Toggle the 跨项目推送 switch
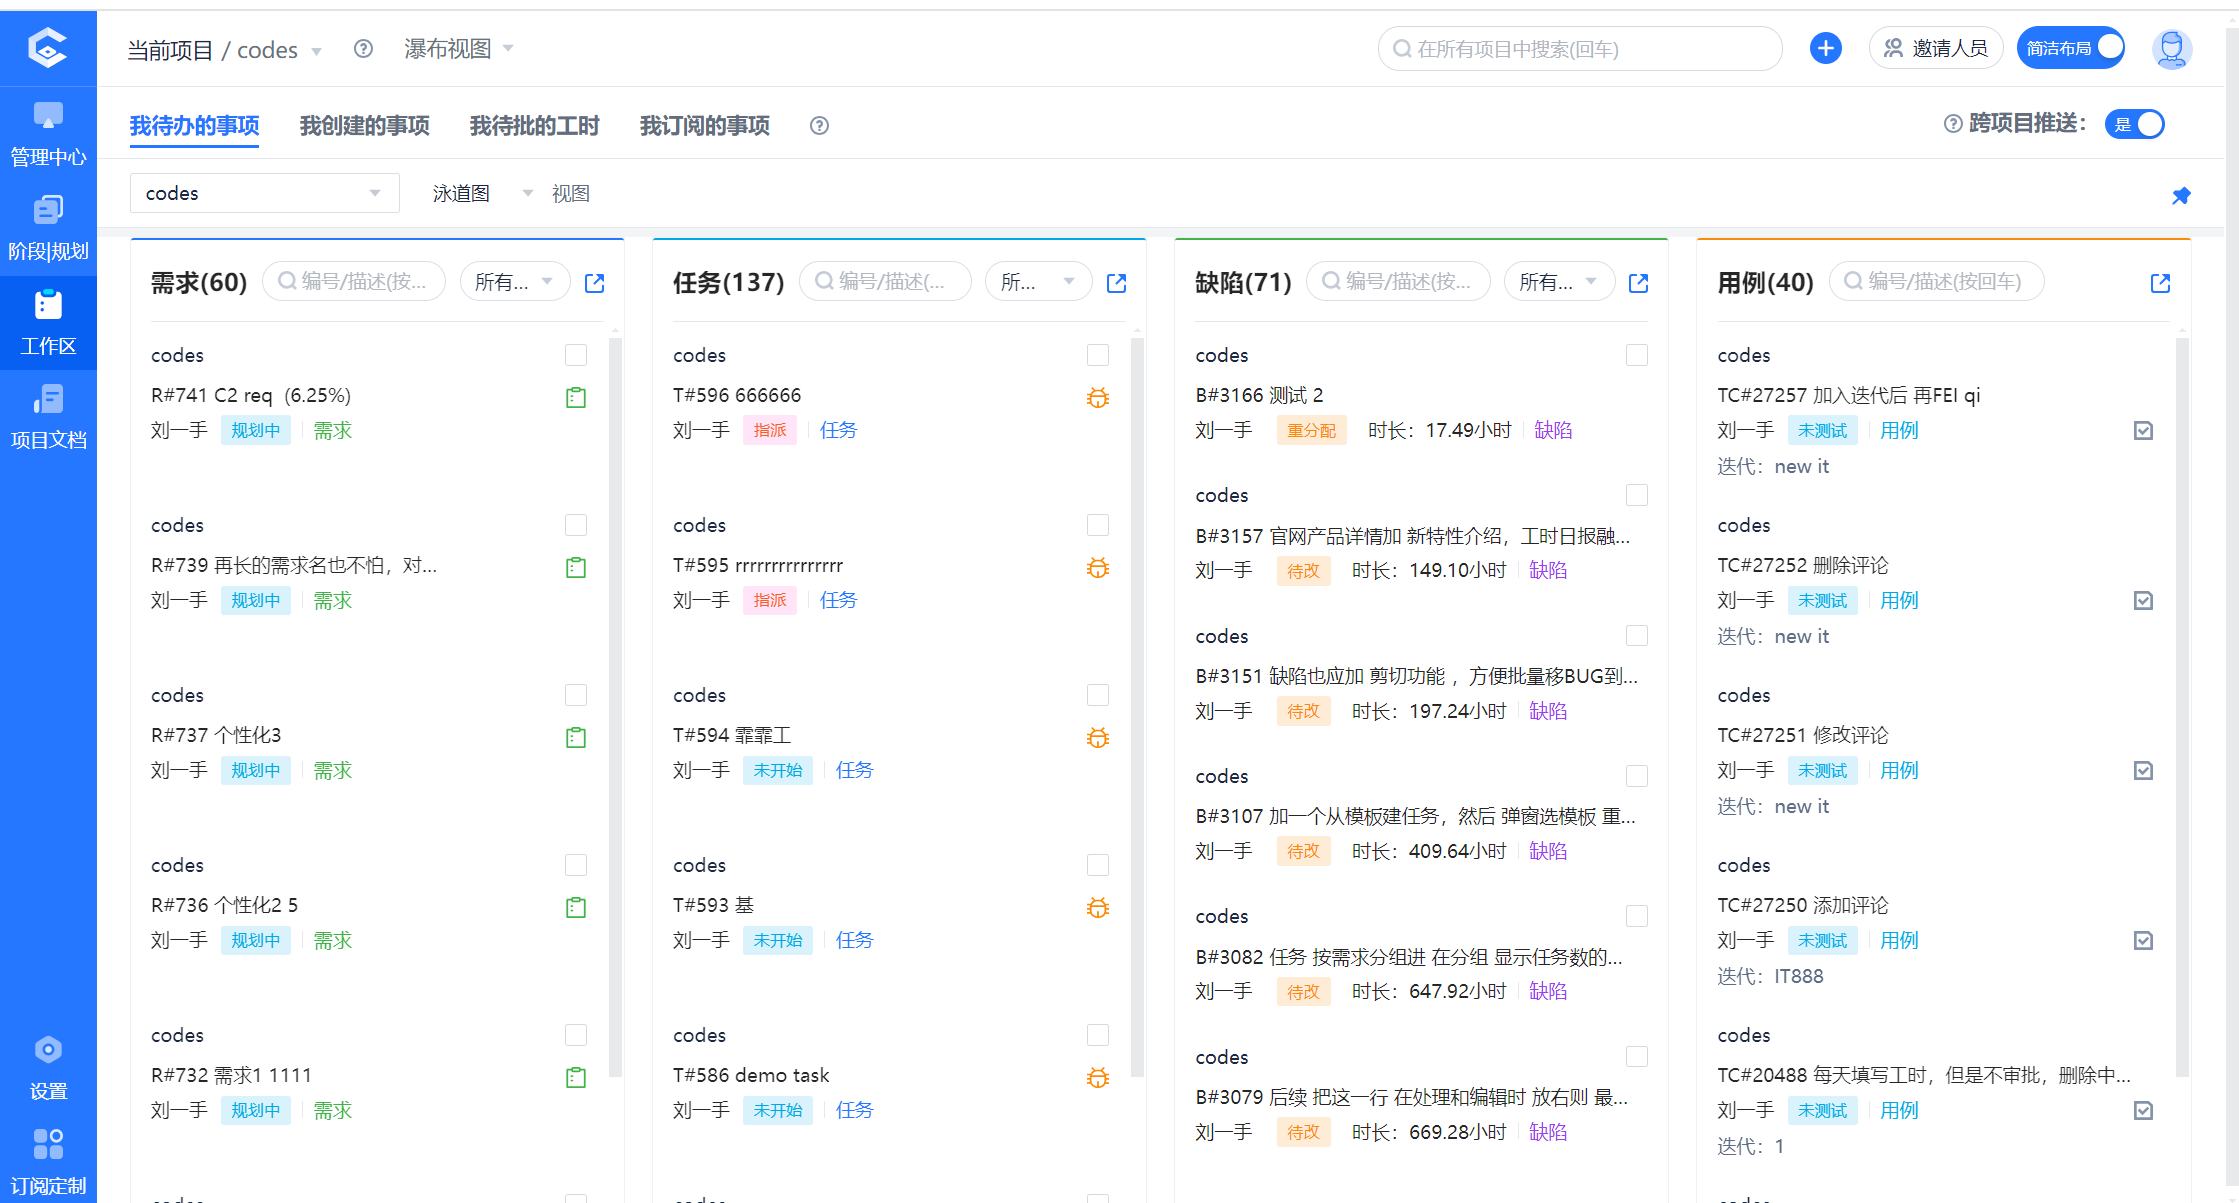 2135,124
